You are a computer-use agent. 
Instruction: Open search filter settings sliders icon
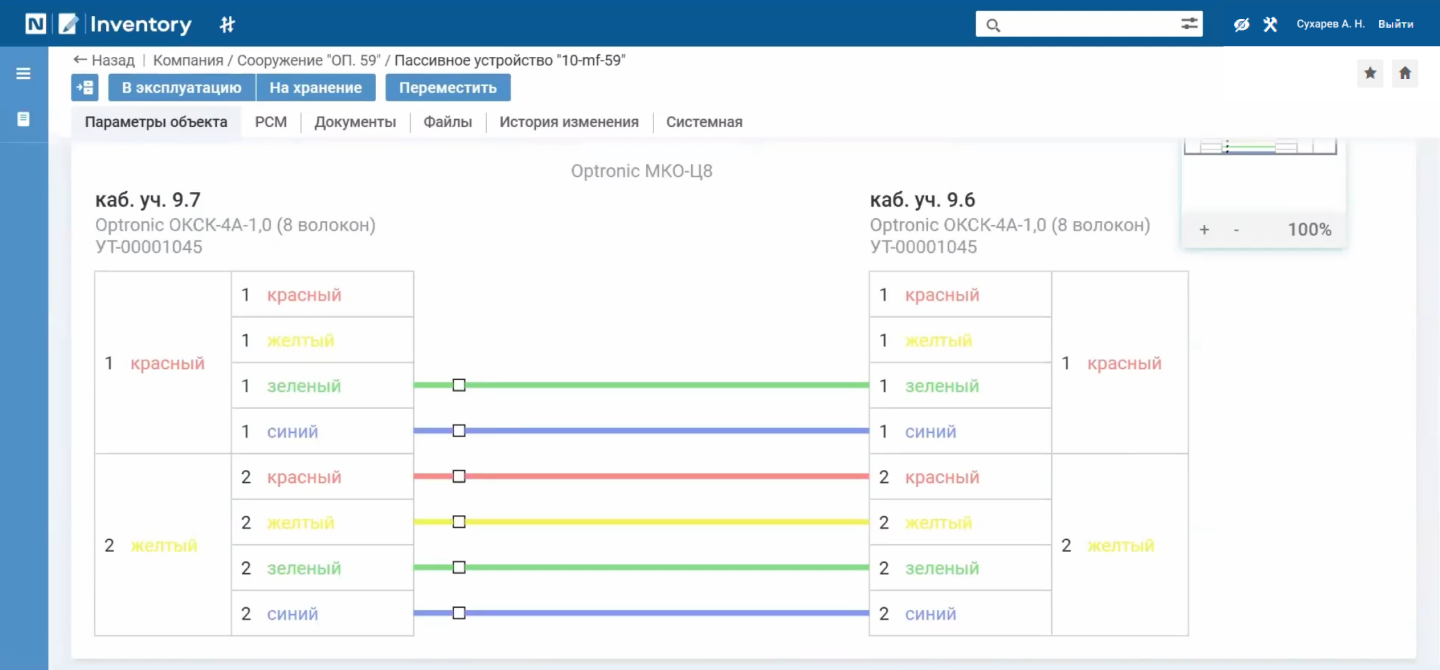click(1189, 24)
